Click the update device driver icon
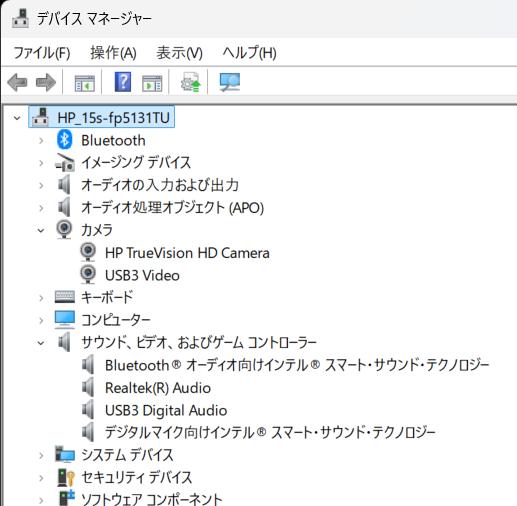This screenshot has width=517, height=506. (x=191, y=82)
